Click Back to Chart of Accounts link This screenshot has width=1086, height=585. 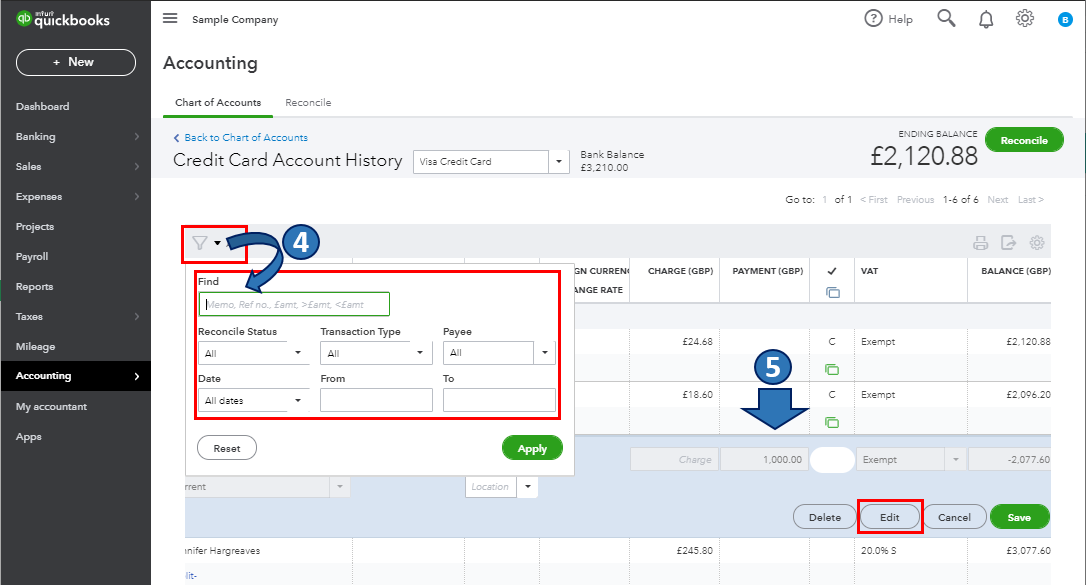point(240,138)
